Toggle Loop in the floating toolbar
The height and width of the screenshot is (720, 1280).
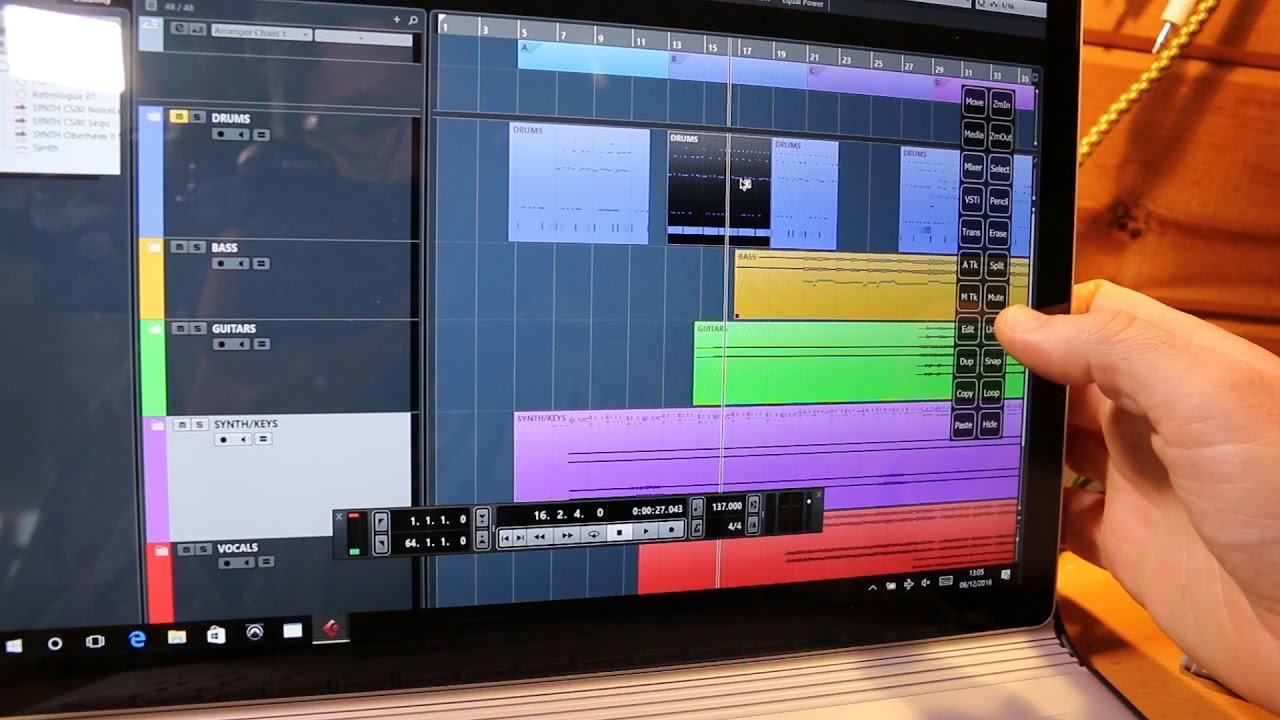coord(992,393)
